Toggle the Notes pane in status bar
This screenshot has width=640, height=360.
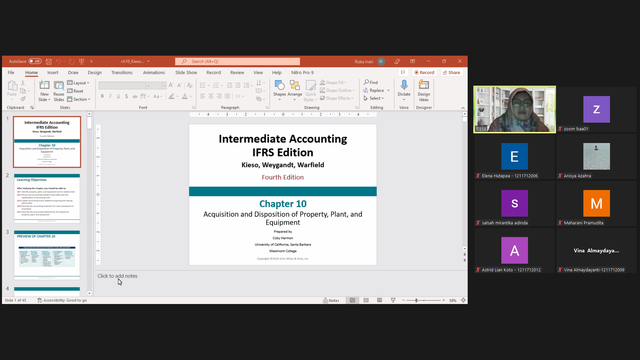click(x=331, y=300)
